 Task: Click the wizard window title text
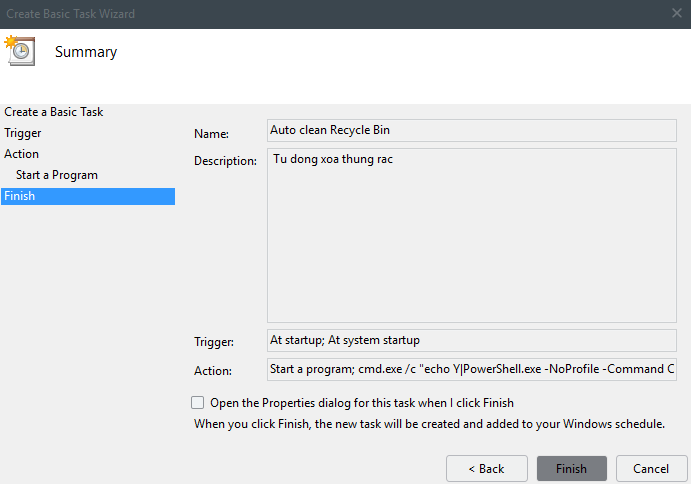[x=70, y=14]
